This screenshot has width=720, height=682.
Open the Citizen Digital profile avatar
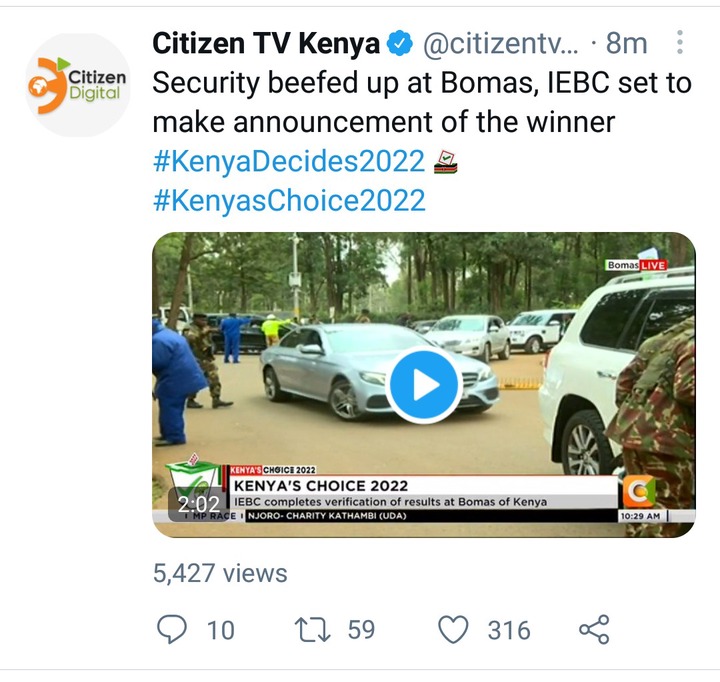(x=78, y=85)
